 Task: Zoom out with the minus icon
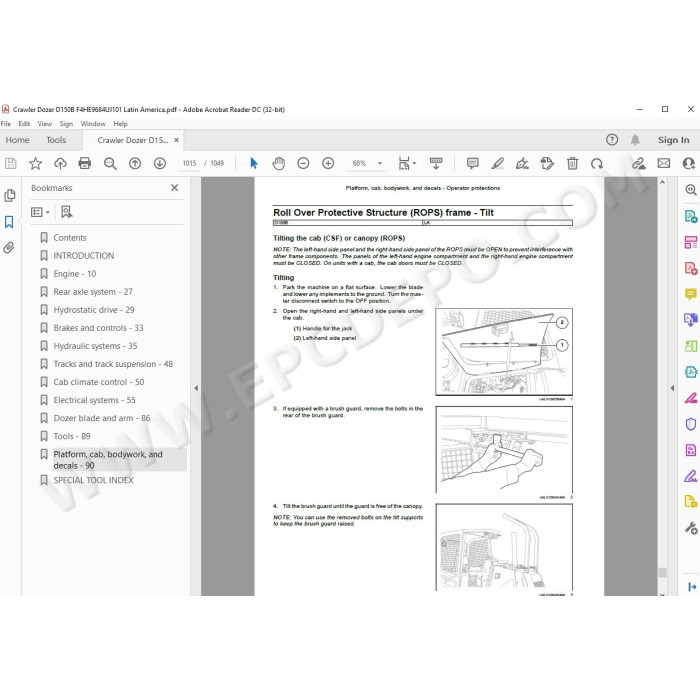(303, 163)
